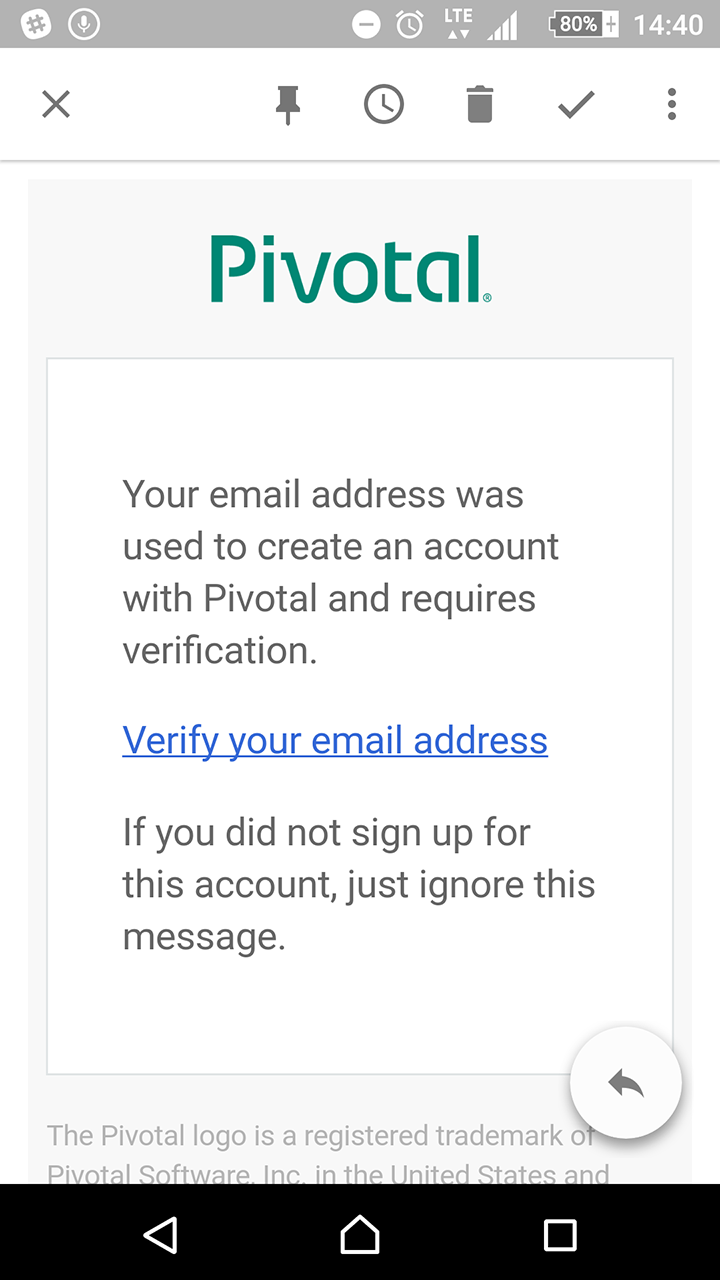Tap the Android back navigation button
This screenshot has width=720, height=1280.
click(x=160, y=1235)
